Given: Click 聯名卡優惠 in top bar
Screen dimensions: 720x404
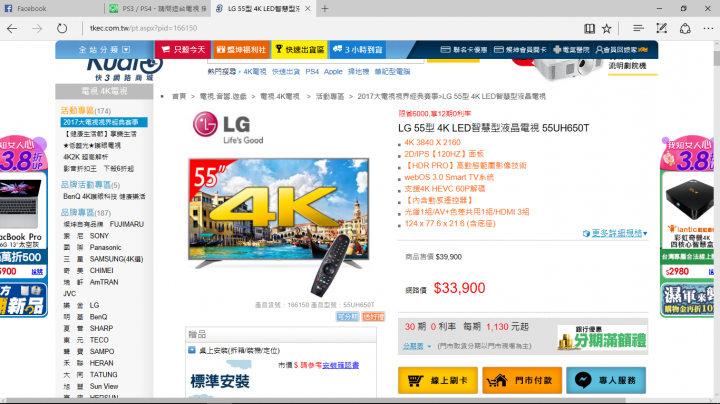Looking at the screenshot, I should [x=464, y=50].
